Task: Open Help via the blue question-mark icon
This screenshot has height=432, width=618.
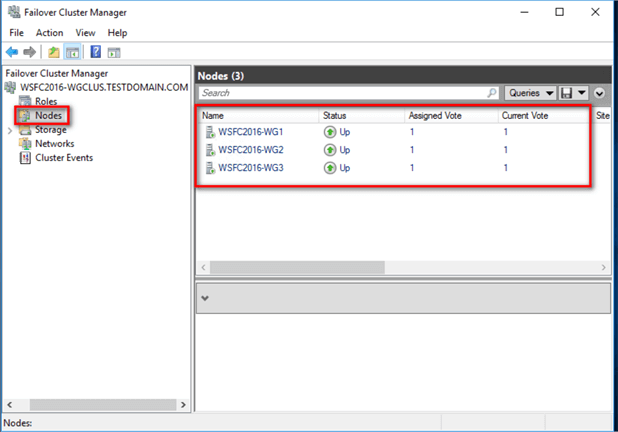Action: pyautogui.click(x=96, y=52)
